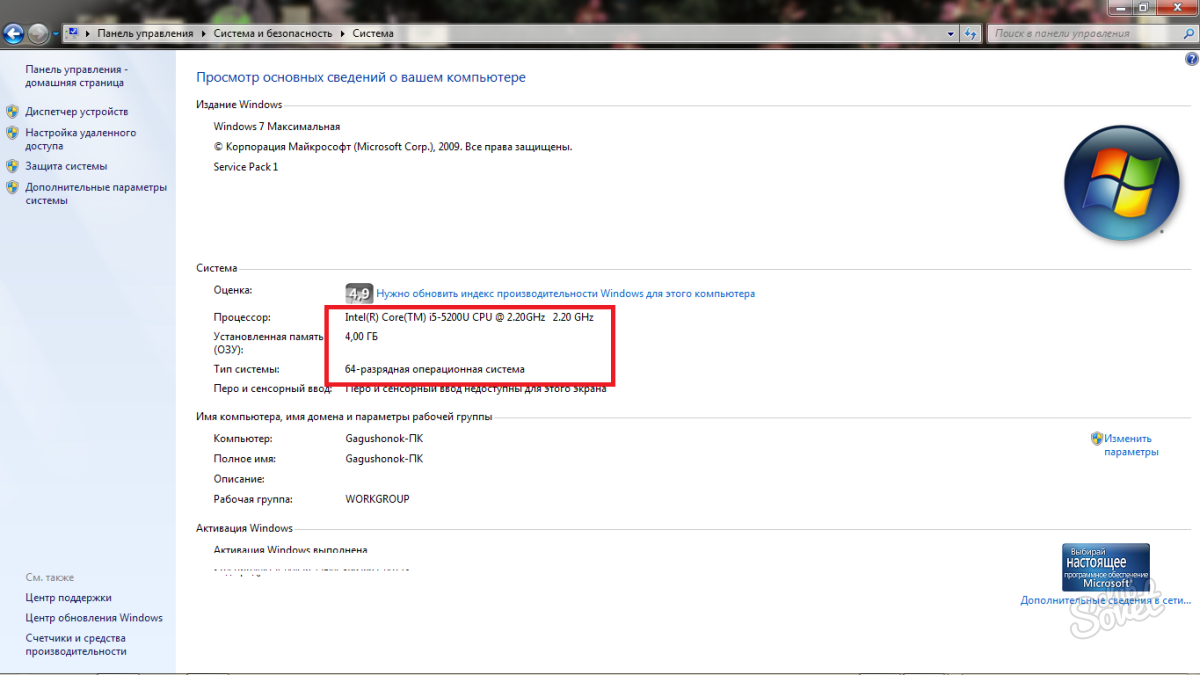This screenshot has width=1200, height=675.
Task: Click 'Service Pack 1' text
Action: click(246, 167)
